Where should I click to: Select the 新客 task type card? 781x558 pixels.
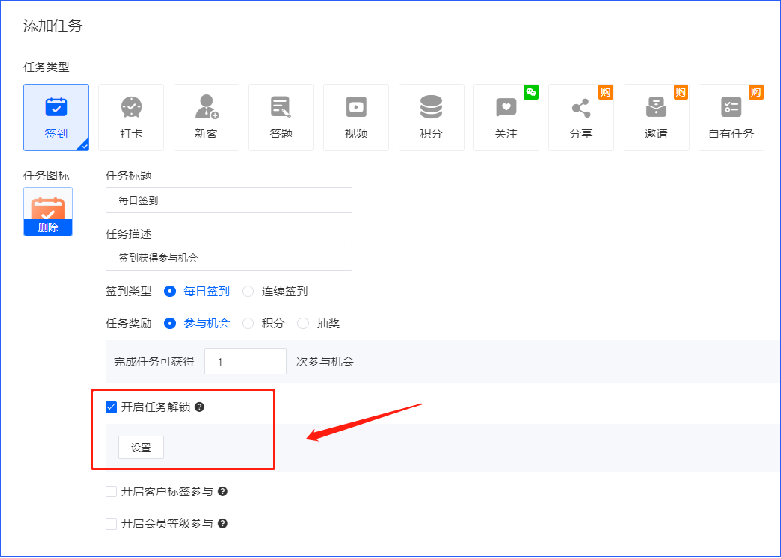[x=206, y=118]
